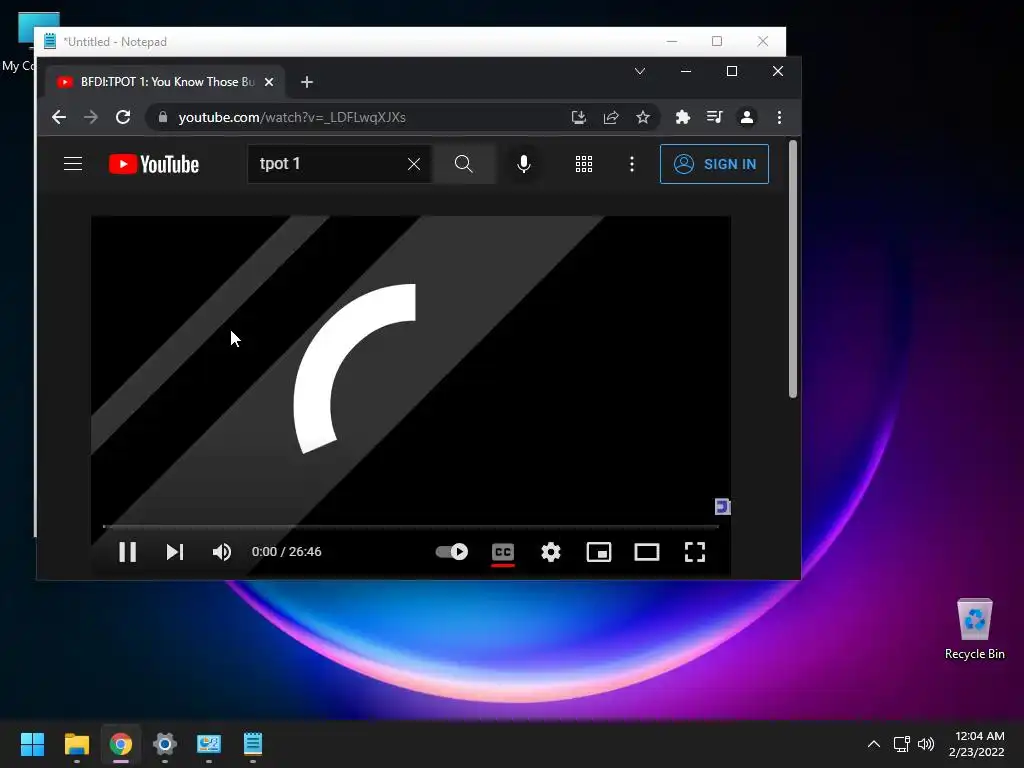Open video settings gear in player

pos(551,552)
